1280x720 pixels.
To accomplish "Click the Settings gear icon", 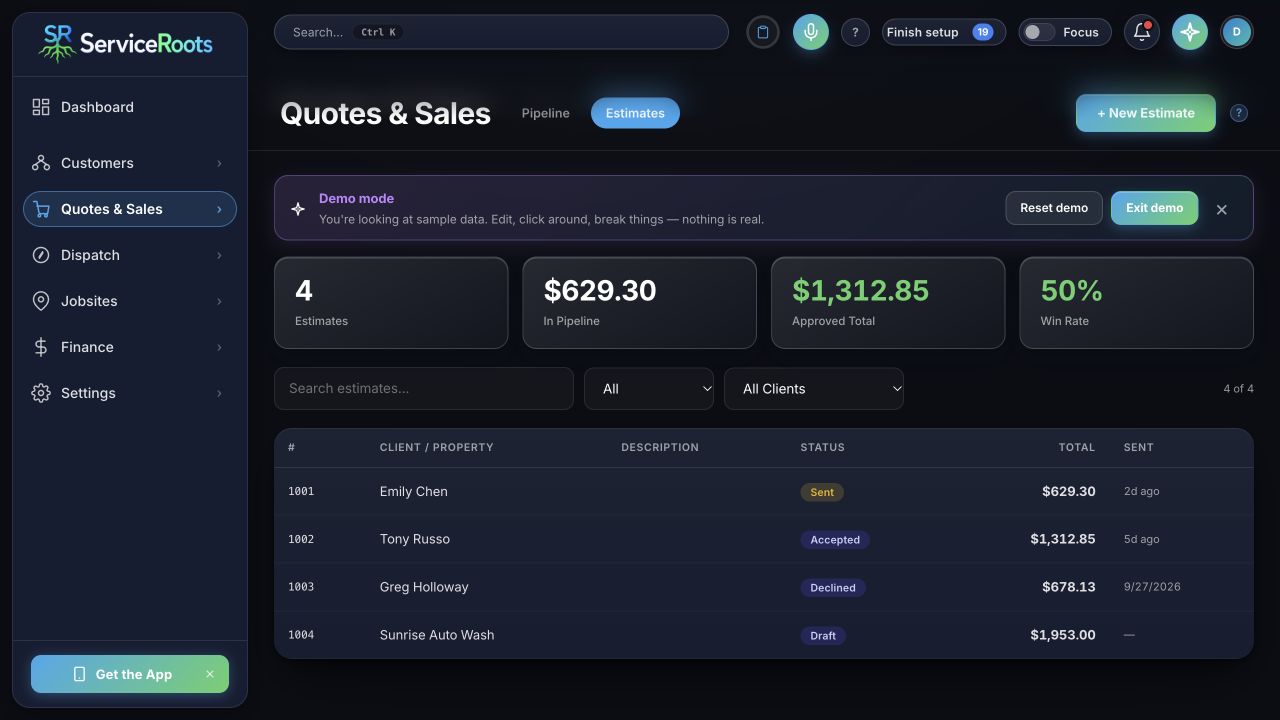I will 41,393.
